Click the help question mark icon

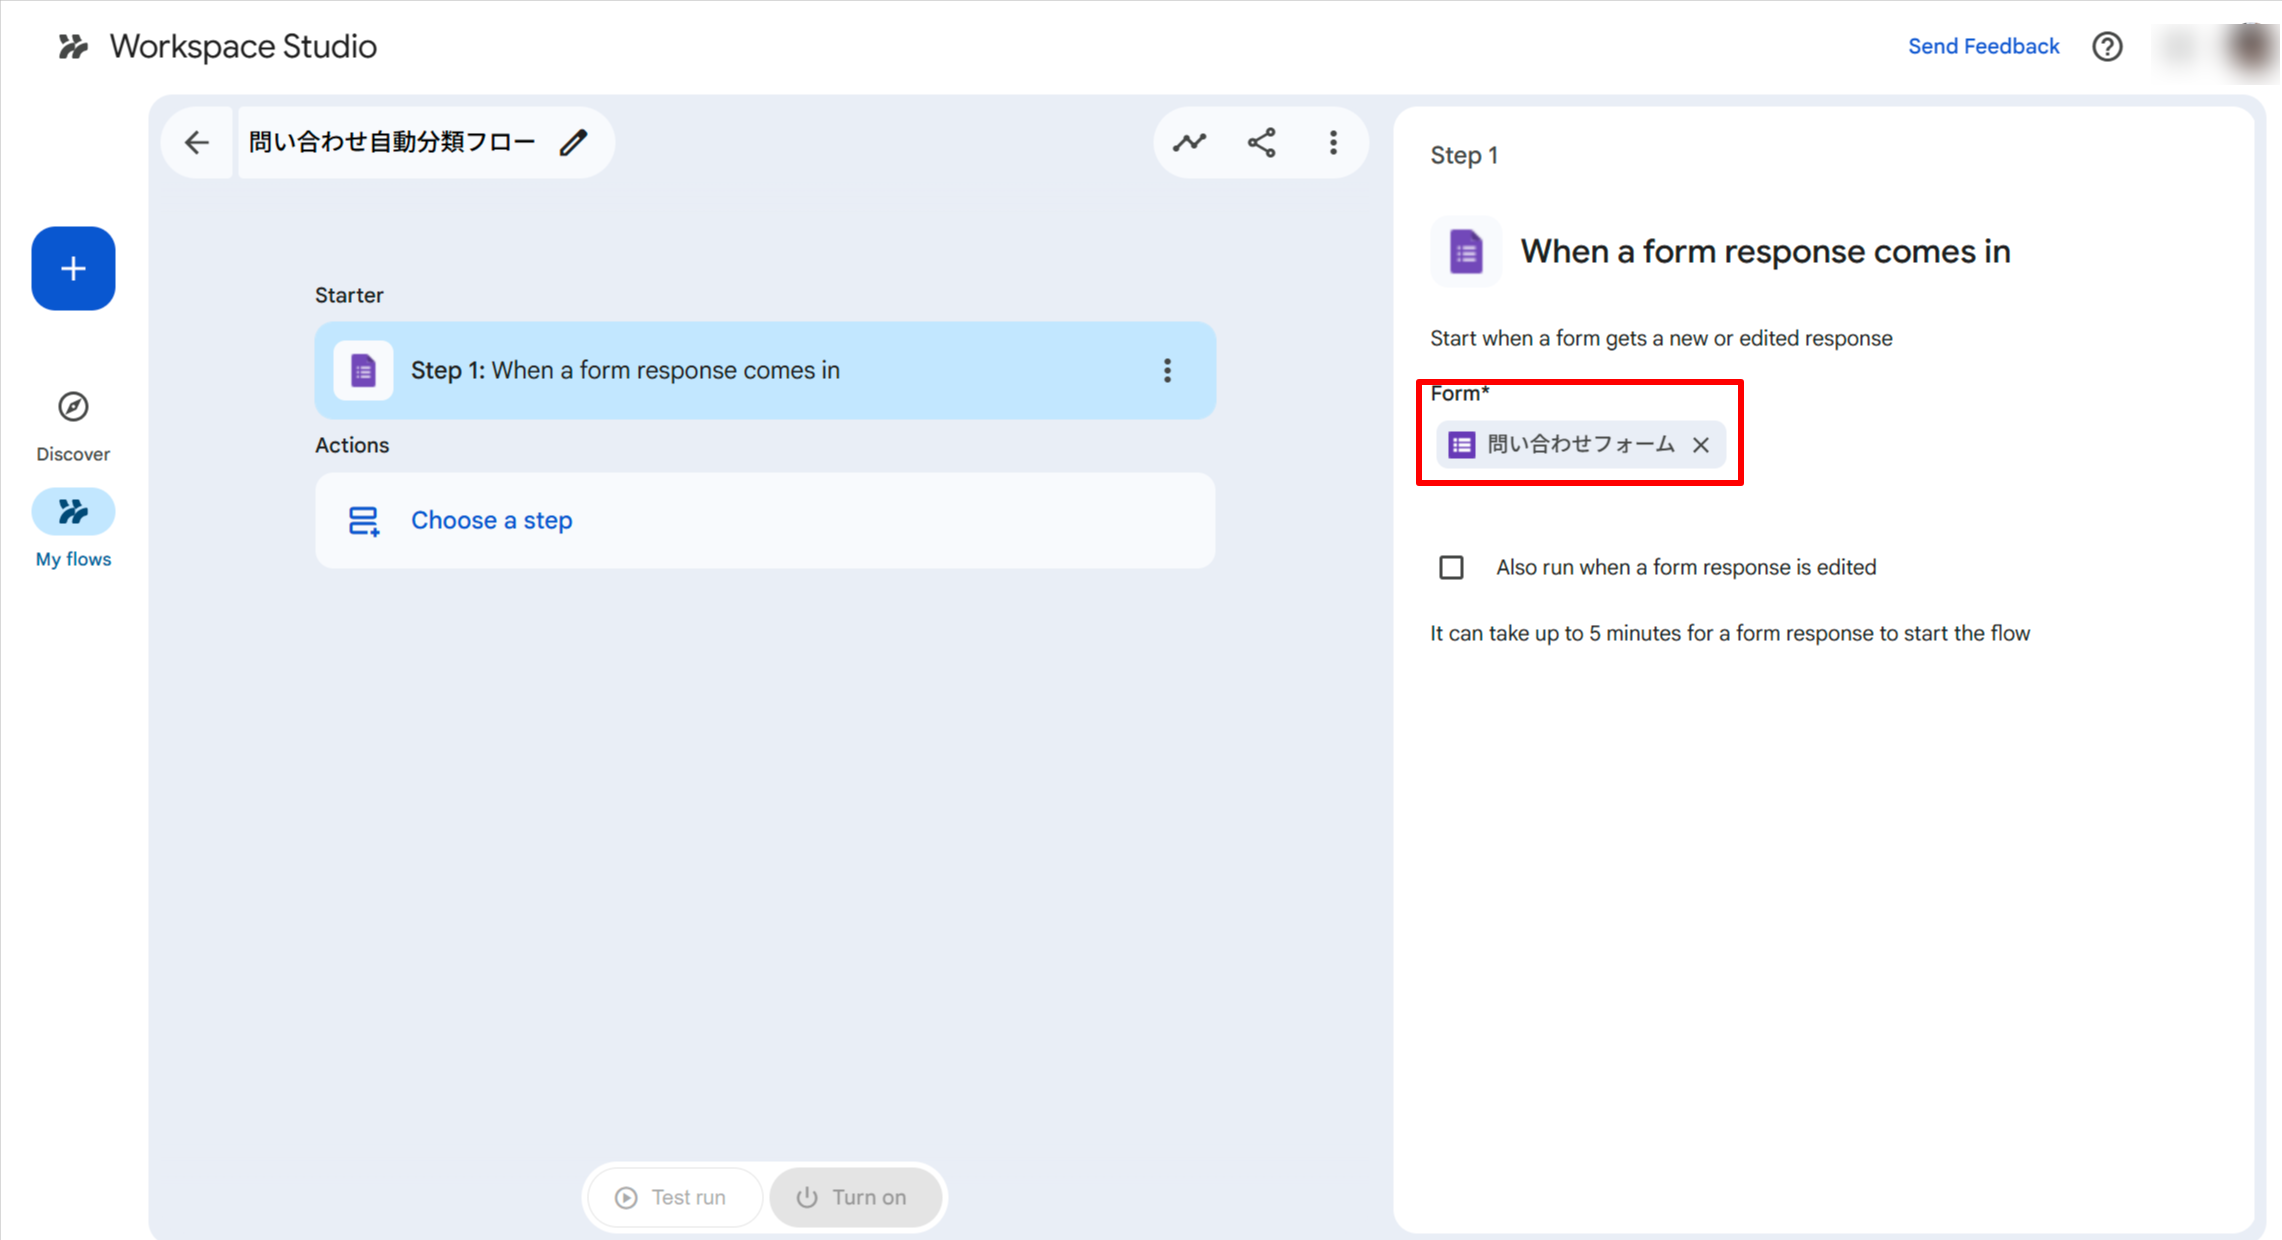2107,47
